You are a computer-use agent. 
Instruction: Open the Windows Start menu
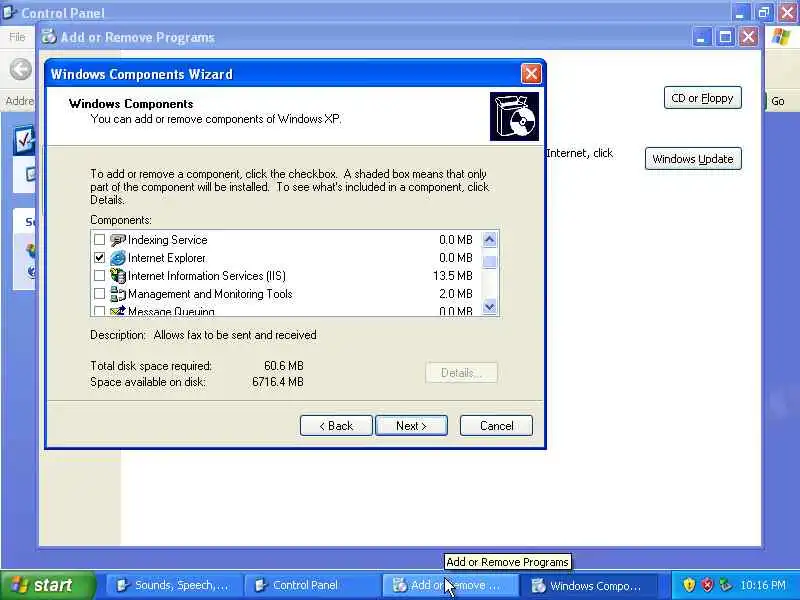coord(48,585)
